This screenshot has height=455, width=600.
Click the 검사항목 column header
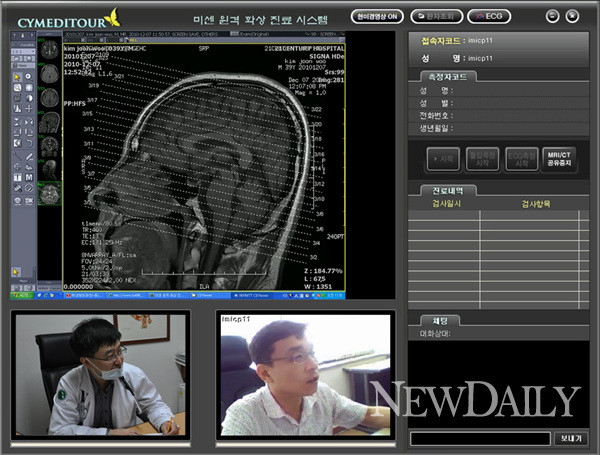(536, 204)
